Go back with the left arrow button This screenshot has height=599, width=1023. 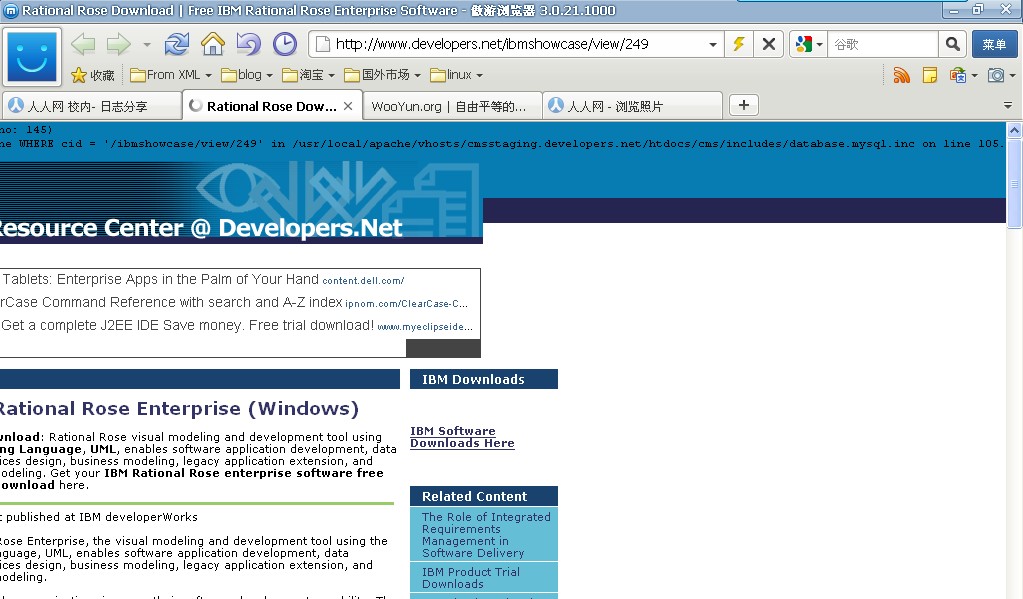[x=83, y=44]
